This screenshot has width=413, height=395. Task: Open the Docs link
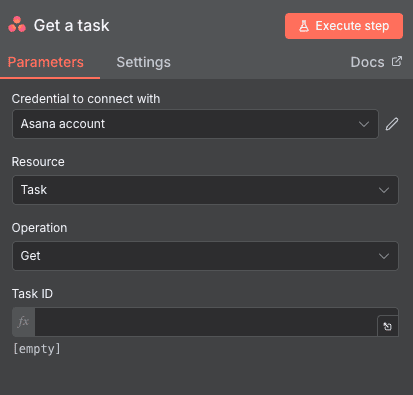pos(376,62)
